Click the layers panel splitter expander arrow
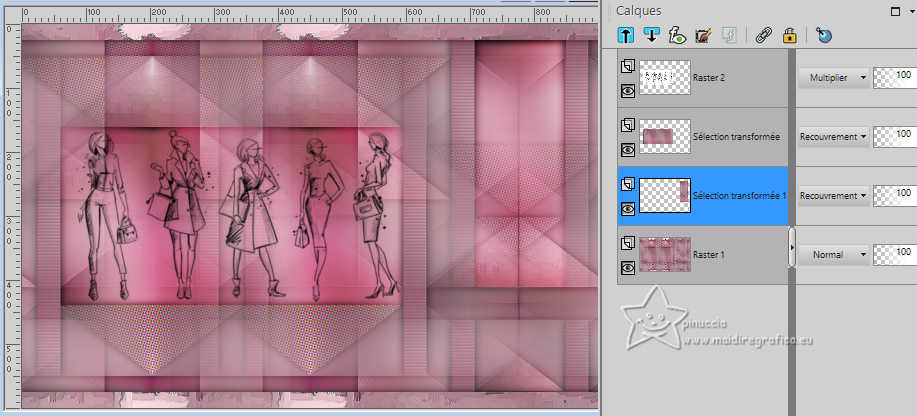Viewport: 917px width, 416px height. (792, 247)
